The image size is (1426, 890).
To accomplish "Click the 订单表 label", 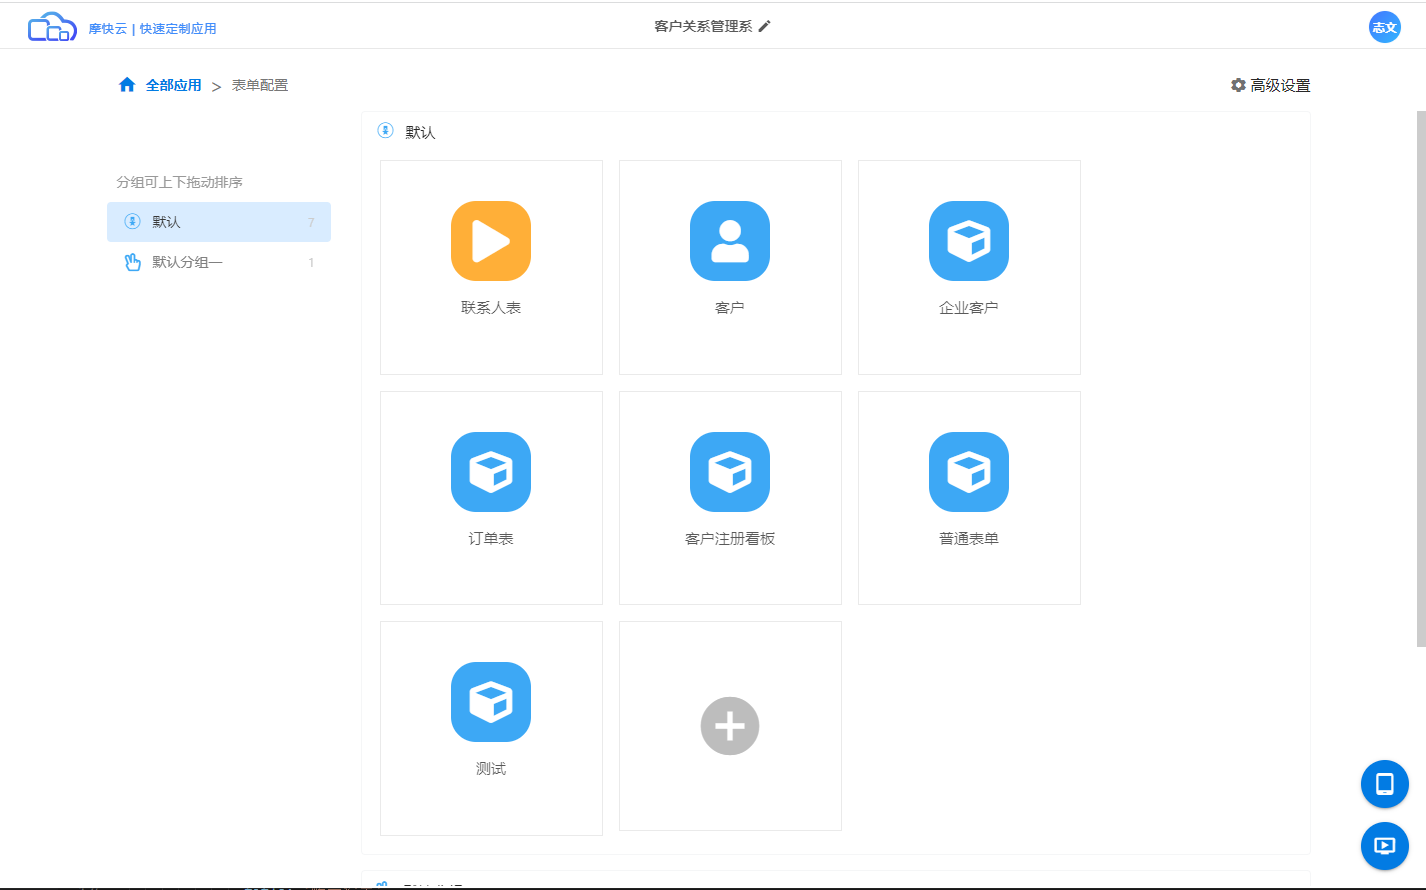I will point(491,539).
